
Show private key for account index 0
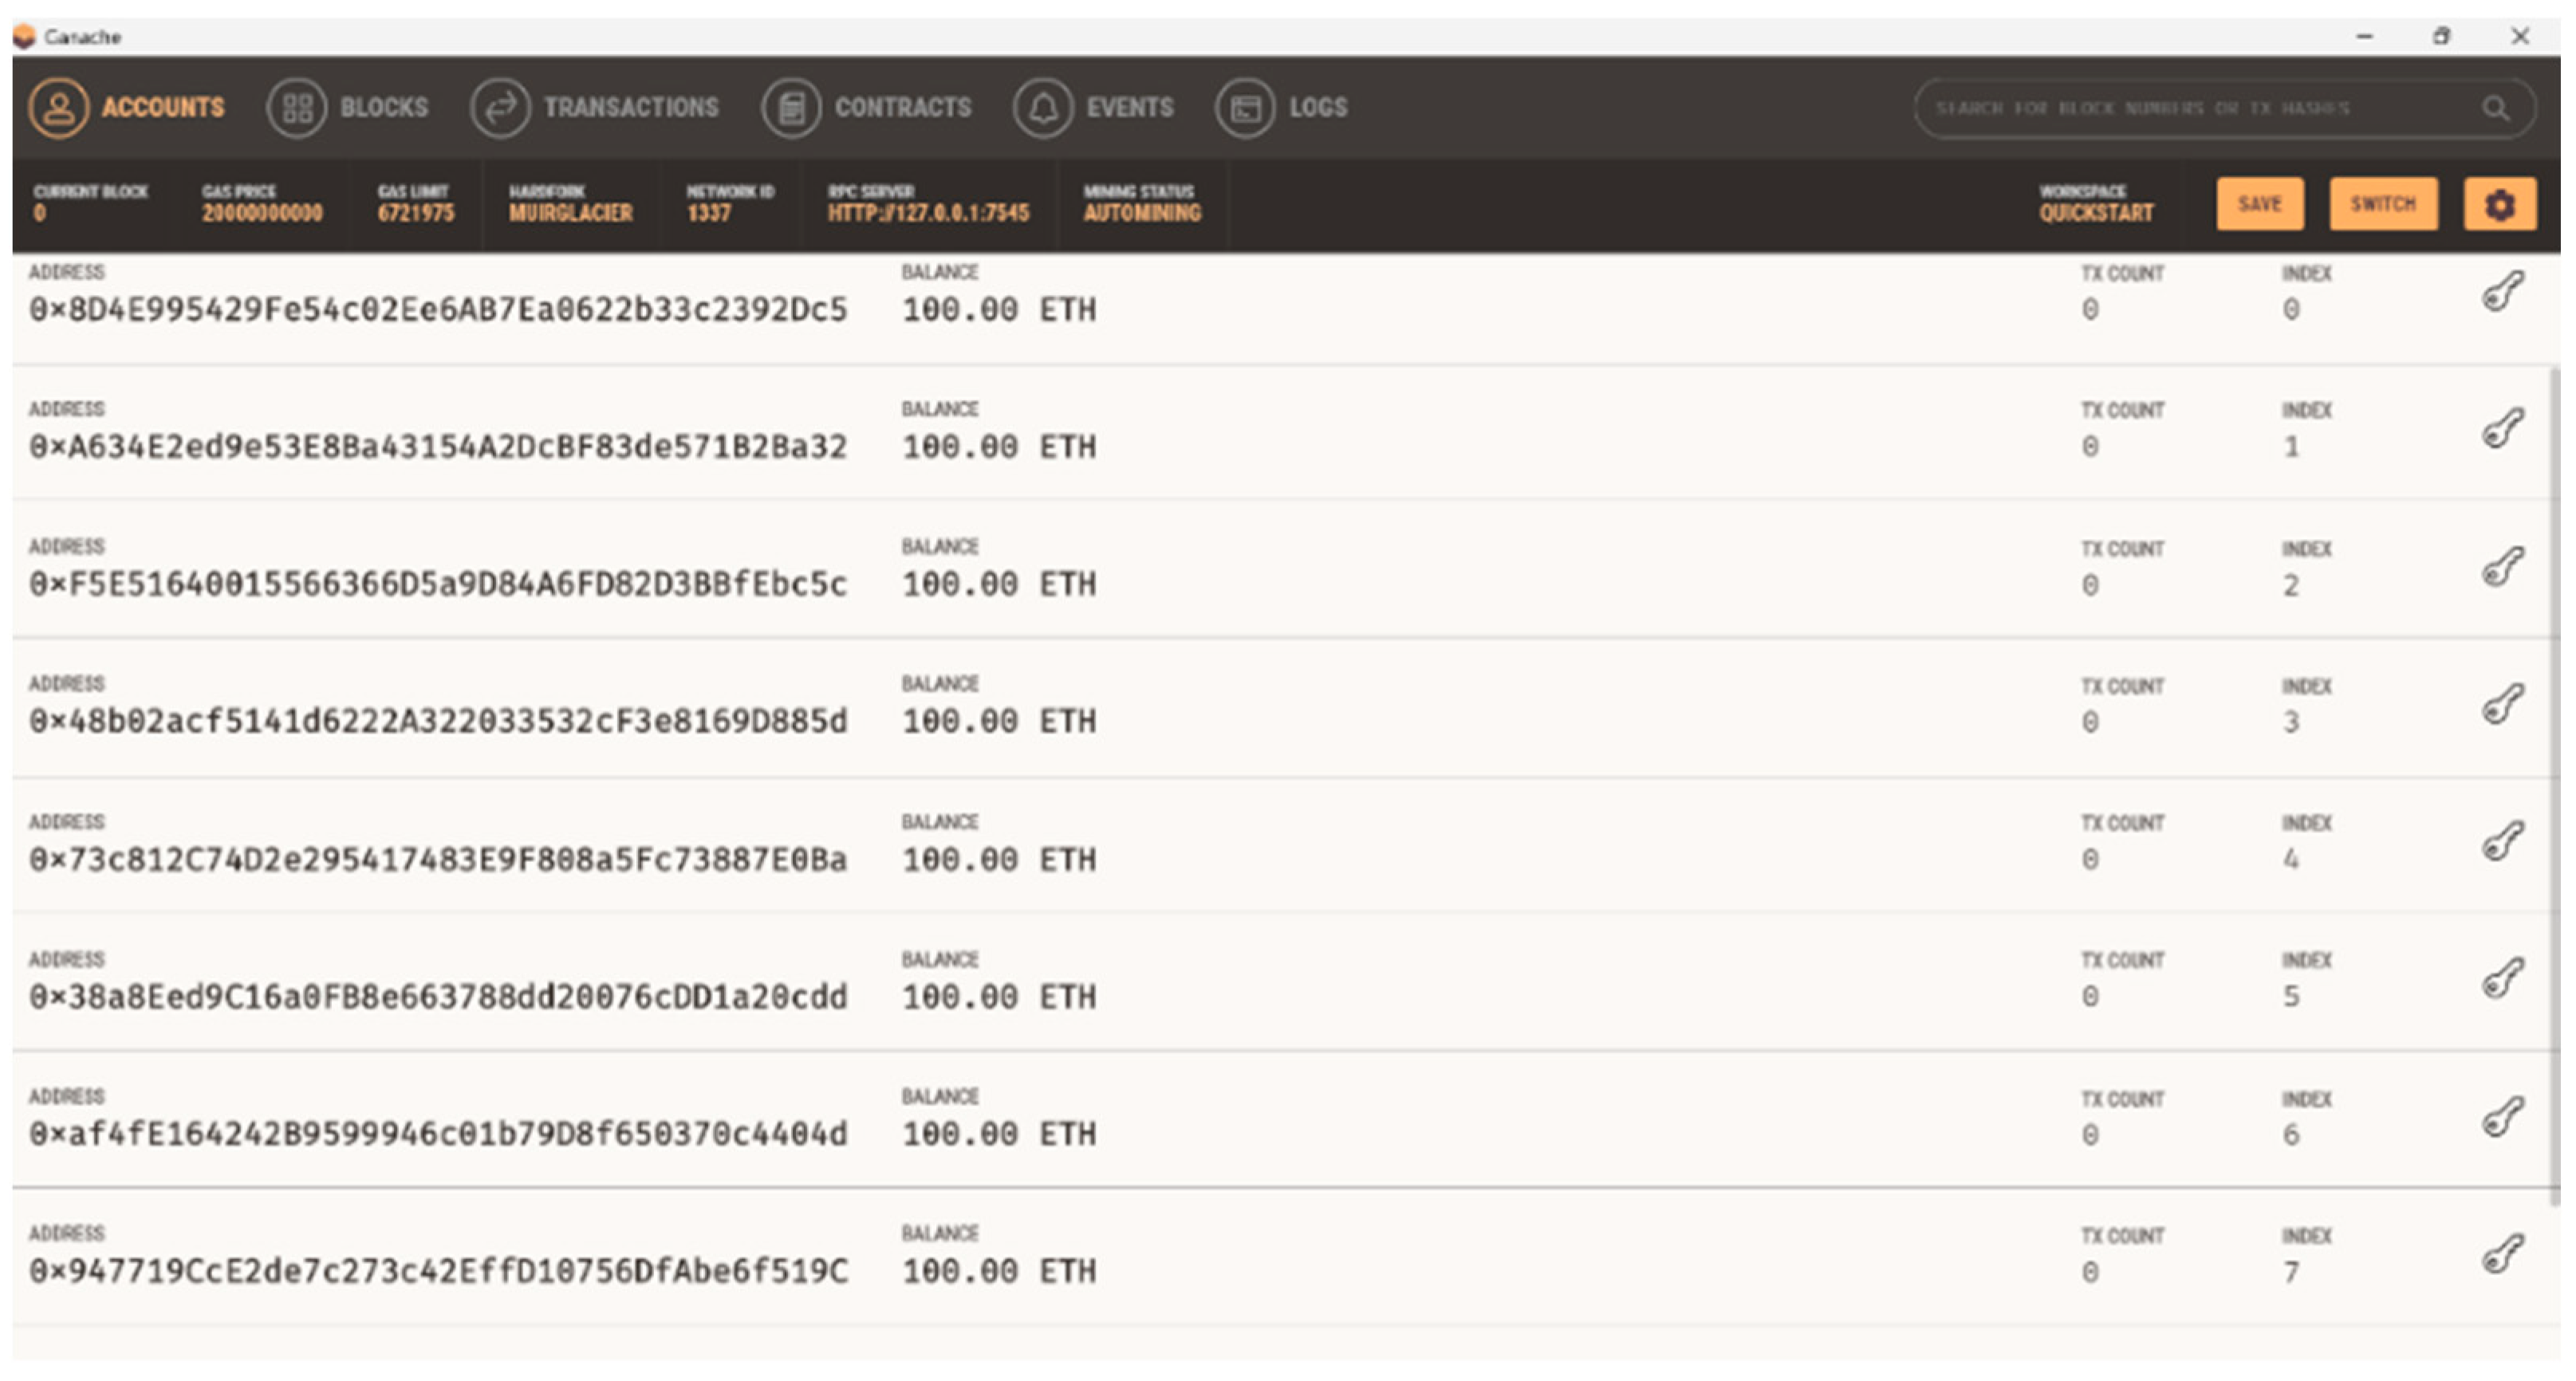(2503, 292)
